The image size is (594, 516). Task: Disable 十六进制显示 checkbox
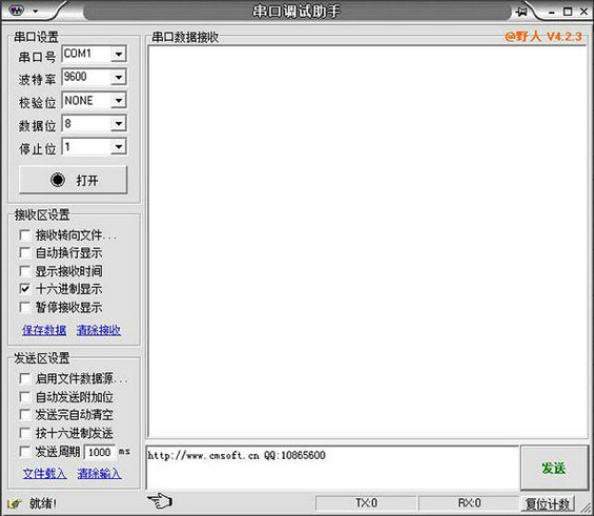tap(25, 289)
